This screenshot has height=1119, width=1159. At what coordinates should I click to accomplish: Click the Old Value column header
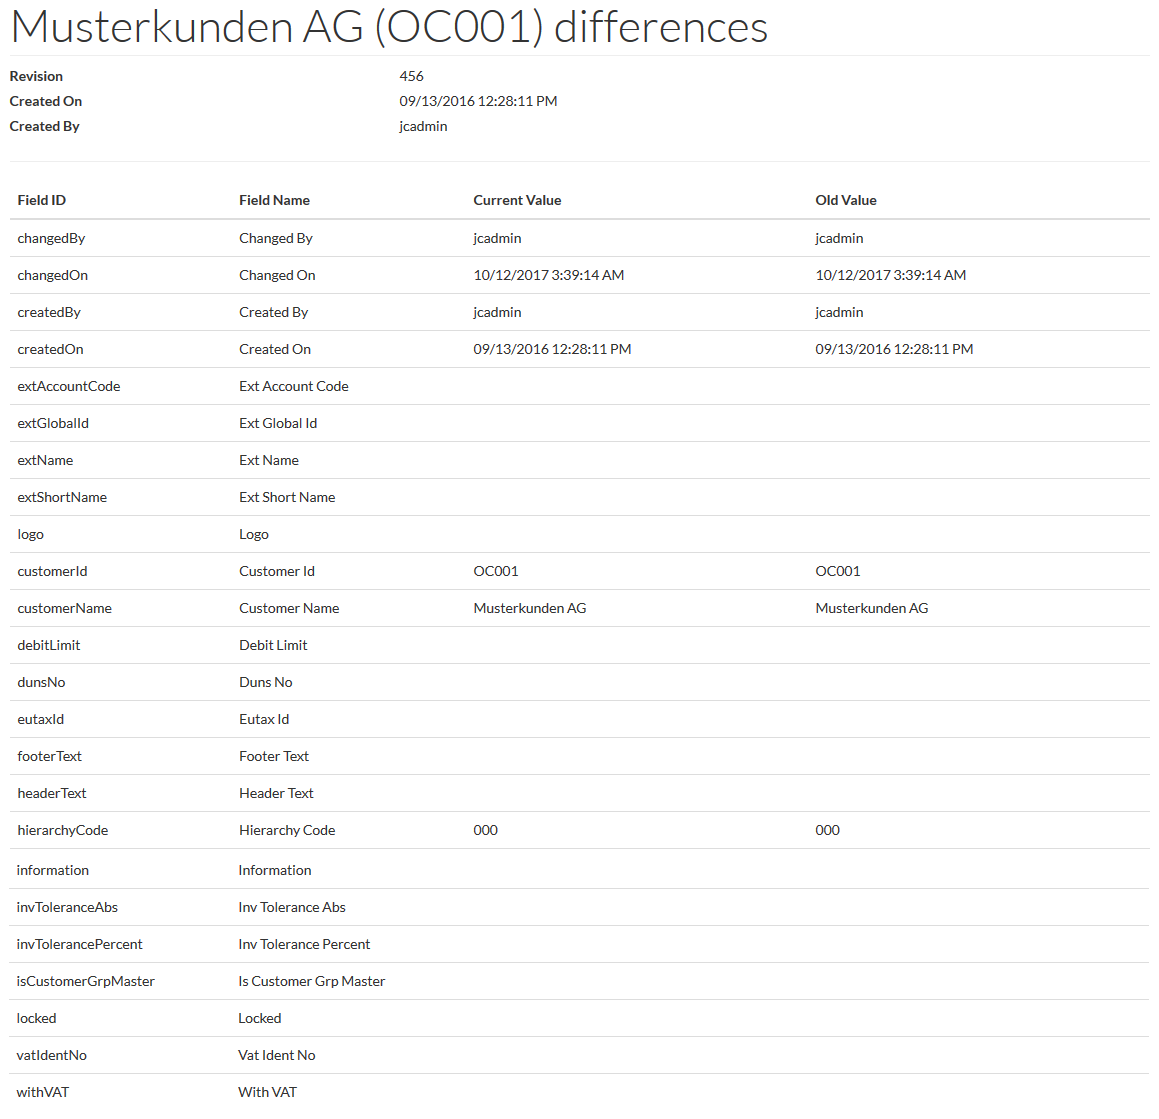846,200
